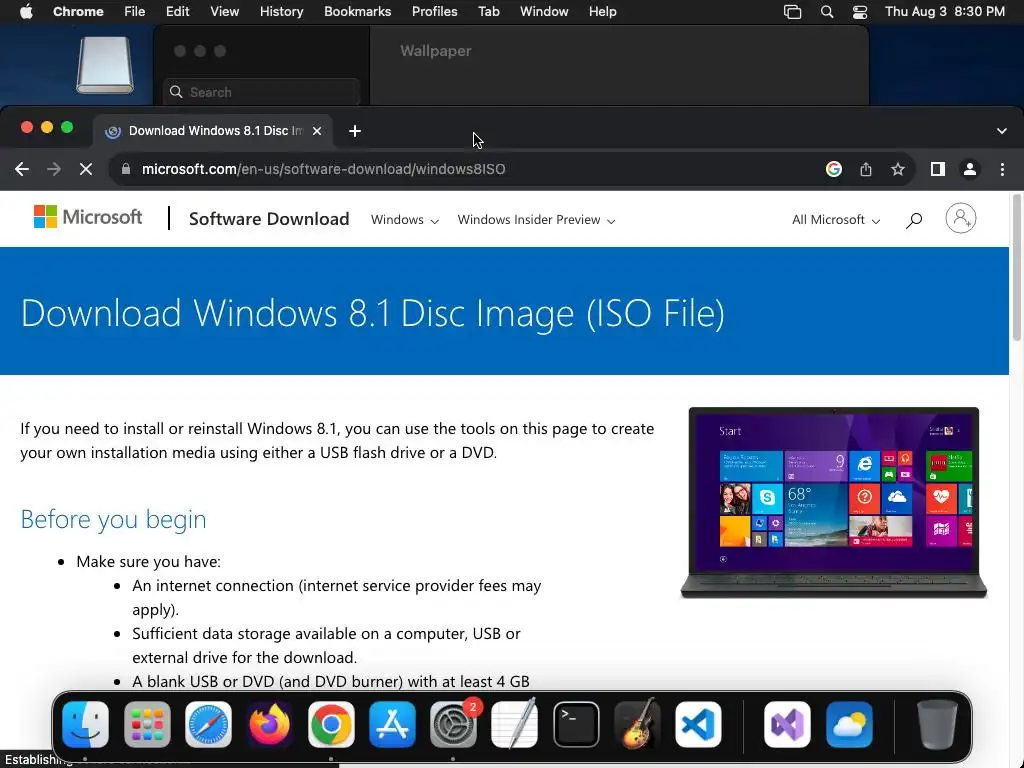1024x768 pixels.
Task: Click the date and time in the menu bar
Action: pyautogui.click(x=944, y=12)
